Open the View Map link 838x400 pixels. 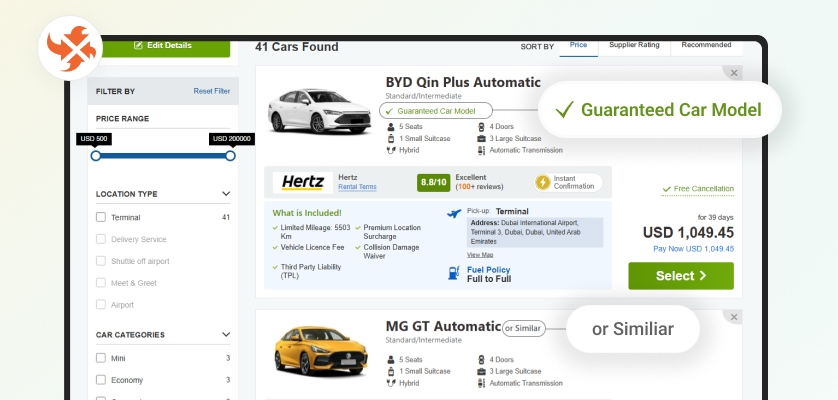coord(480,255)
